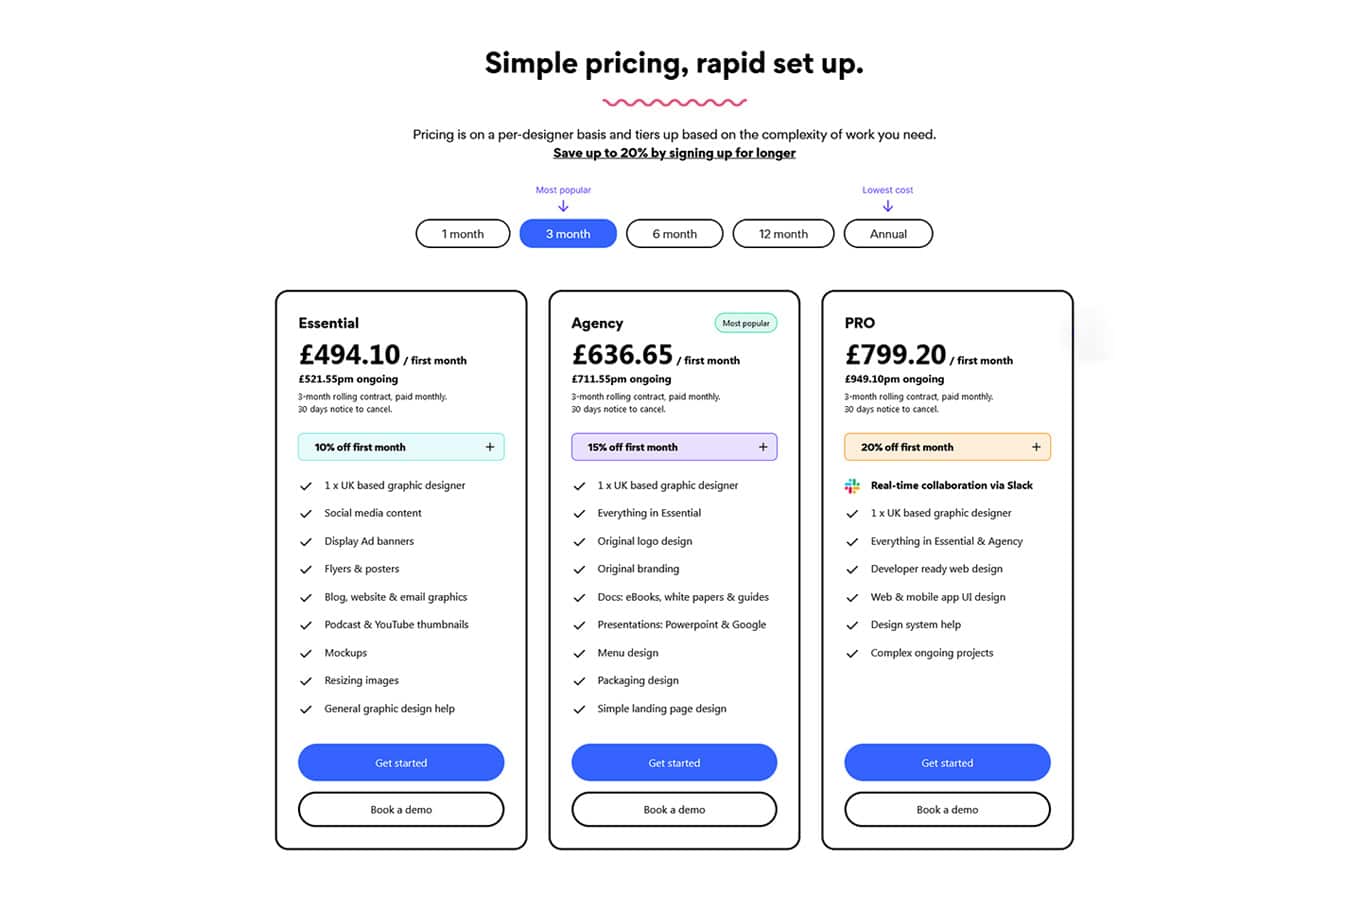Expand the 15% off first month plus icon
Screen dimensions: 1350x900
[x=763, y=447]
